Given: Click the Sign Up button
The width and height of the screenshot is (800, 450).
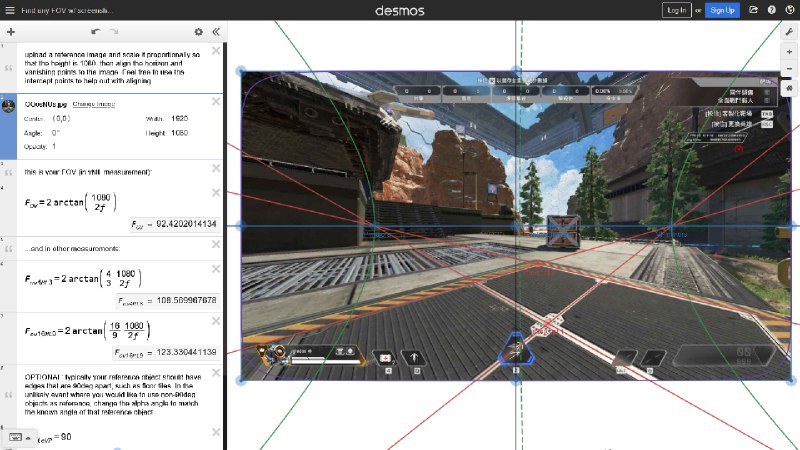Looking at the screenshot, I should (722, 10).
